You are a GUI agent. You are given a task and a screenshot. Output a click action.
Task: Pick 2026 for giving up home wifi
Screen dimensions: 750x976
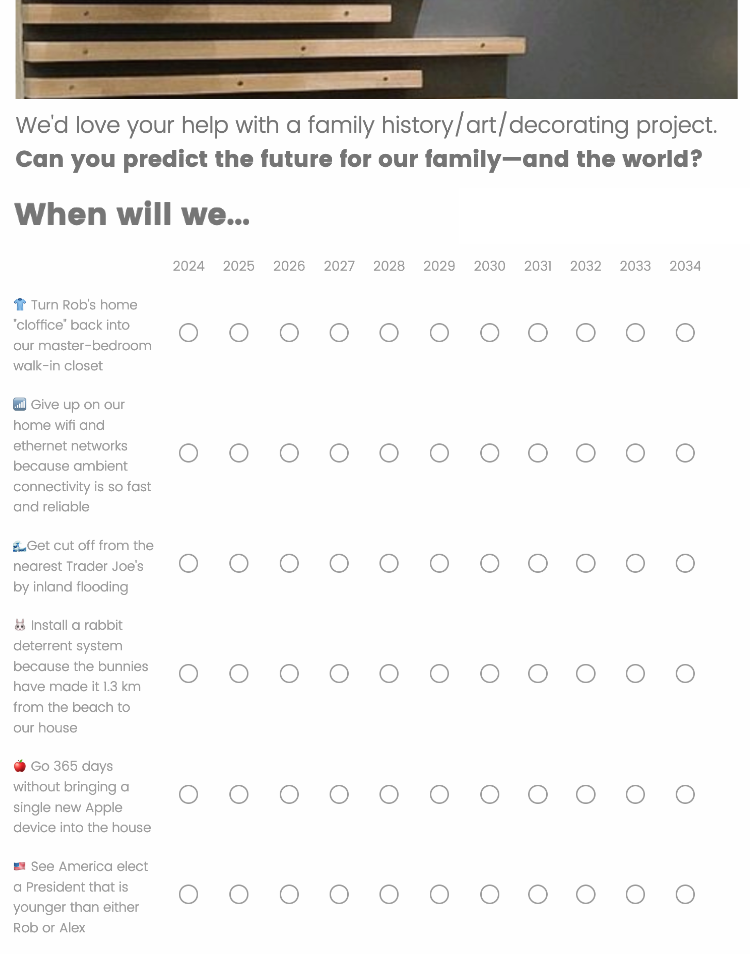tap(289, 453)
